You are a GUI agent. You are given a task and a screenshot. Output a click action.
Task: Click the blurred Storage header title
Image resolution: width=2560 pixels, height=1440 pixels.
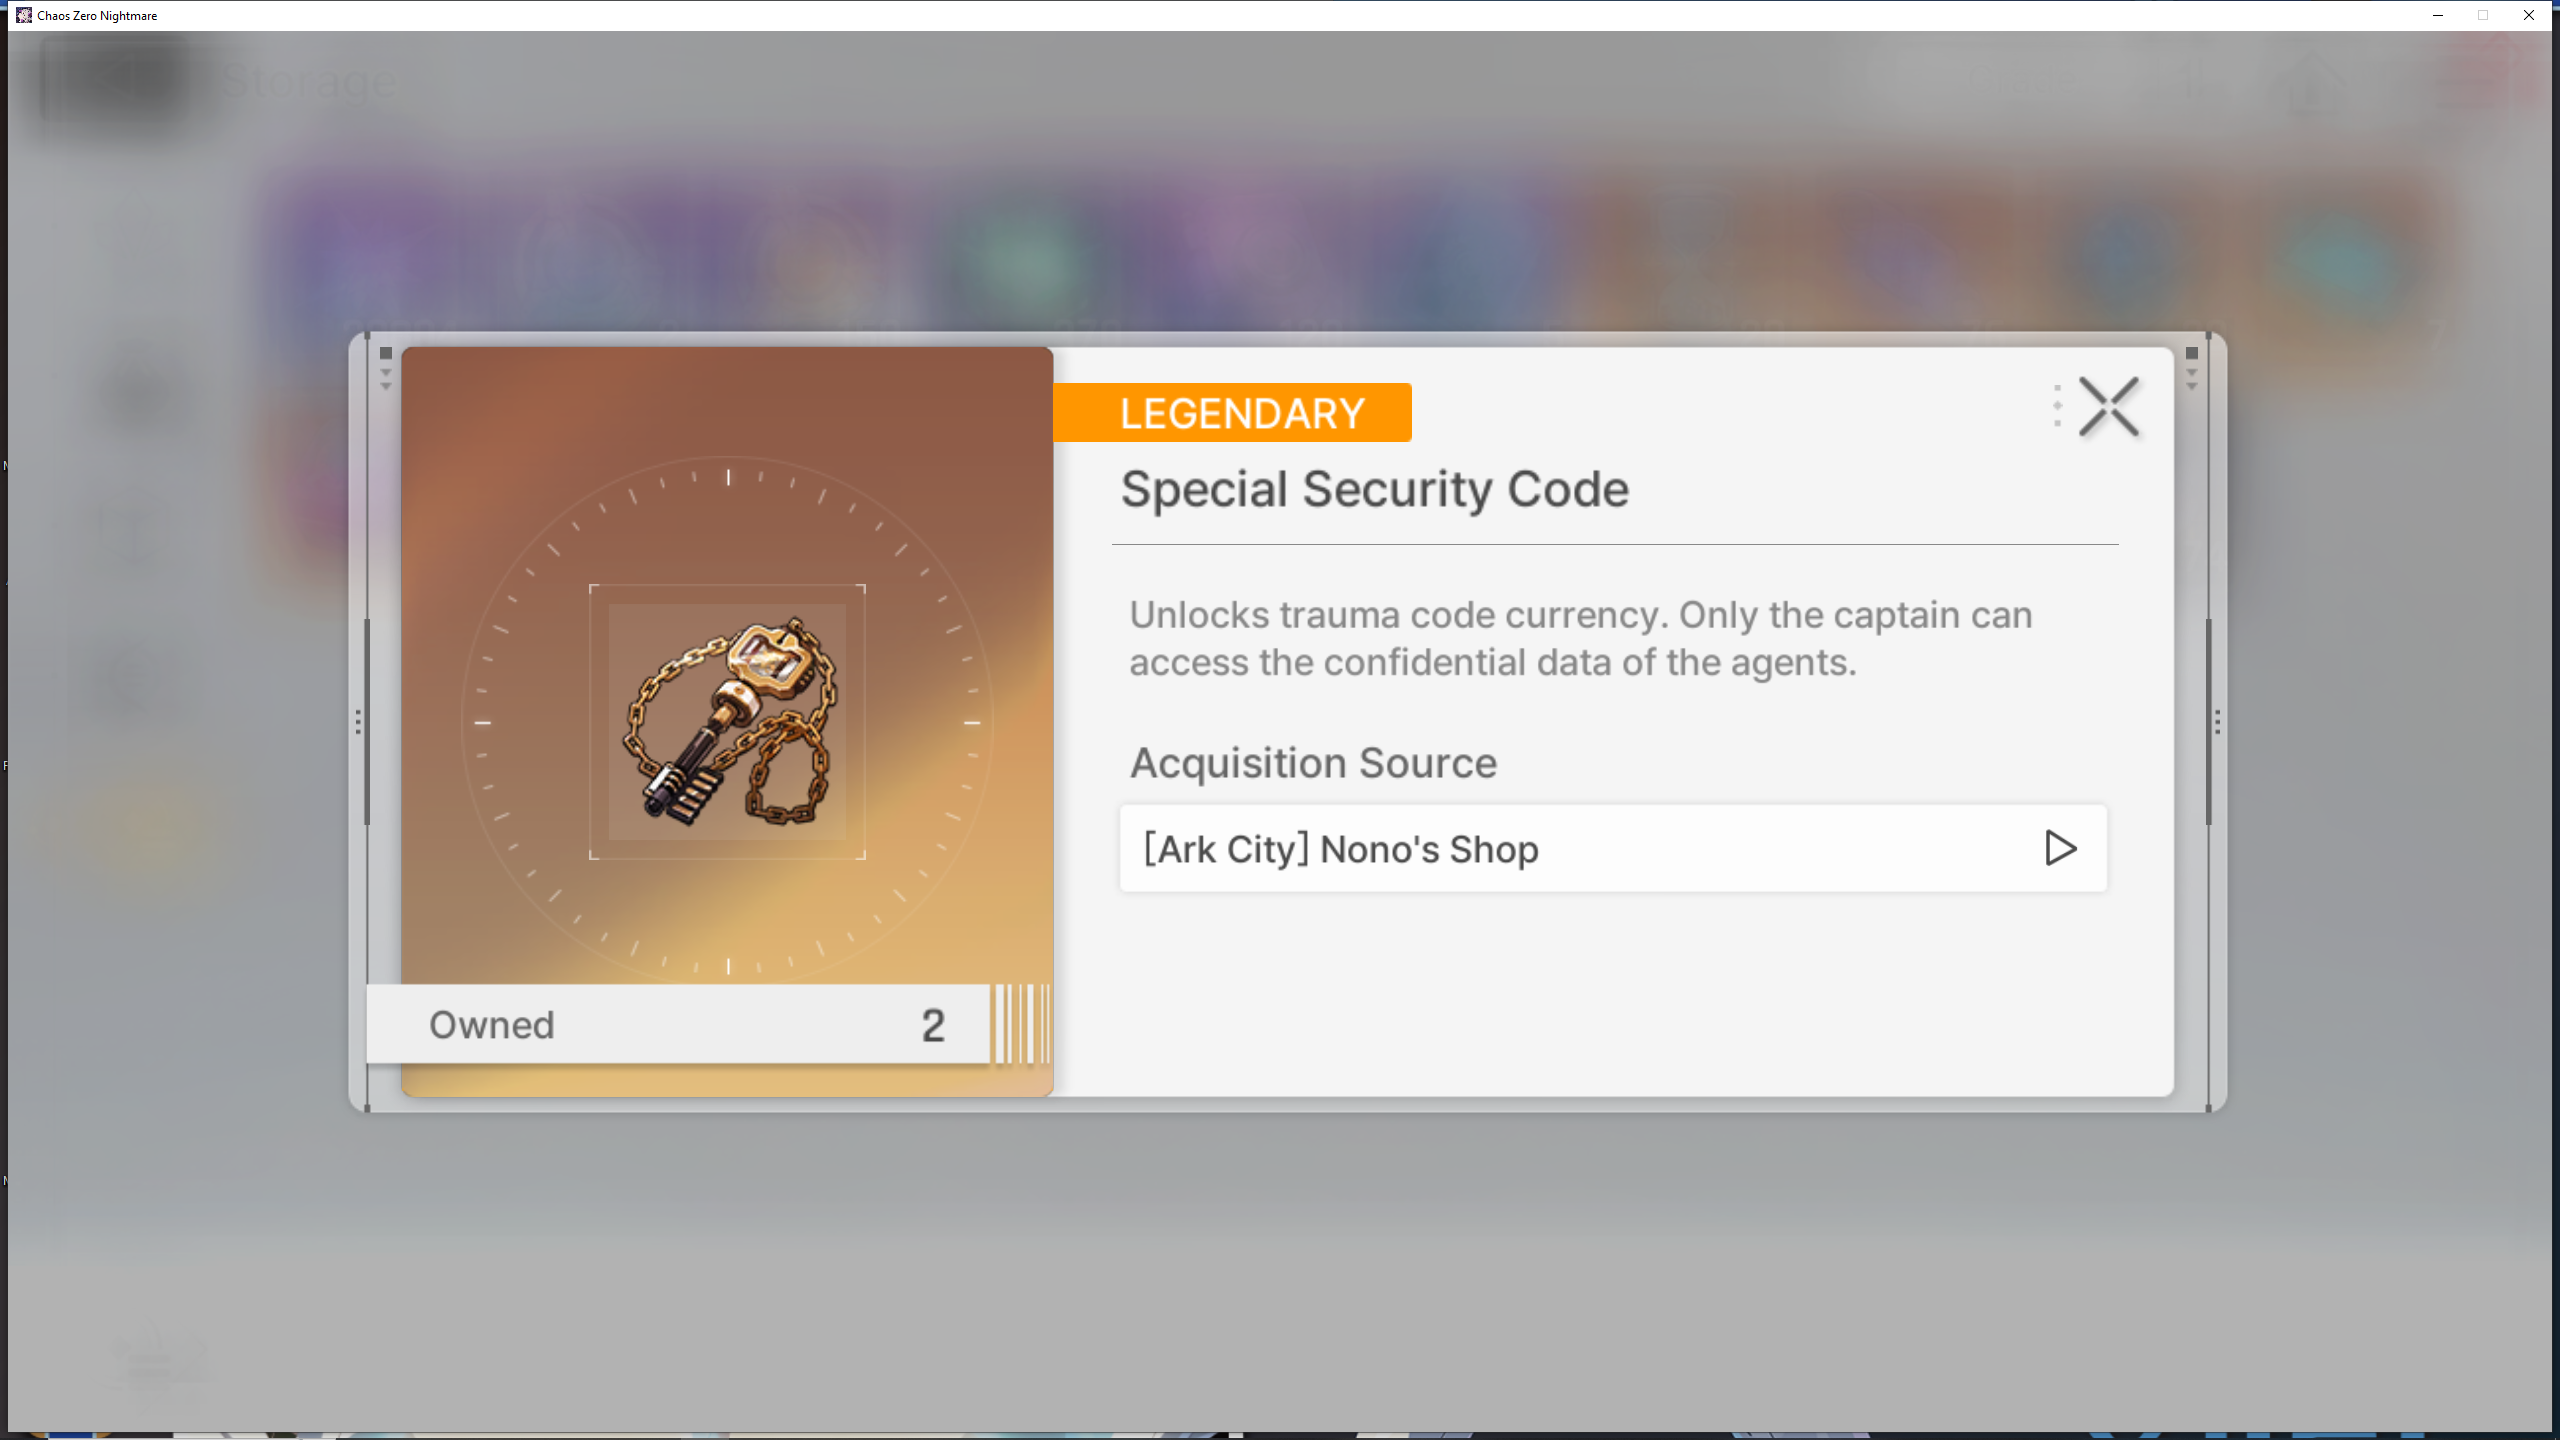[309, 82]
